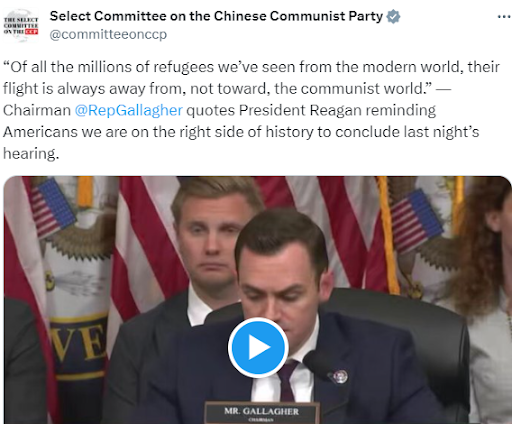The height and width of the screenshot is (424, 512).
Task: Open the three-dot more options menu
Action: pyautogui.click(x=504, y=16)
